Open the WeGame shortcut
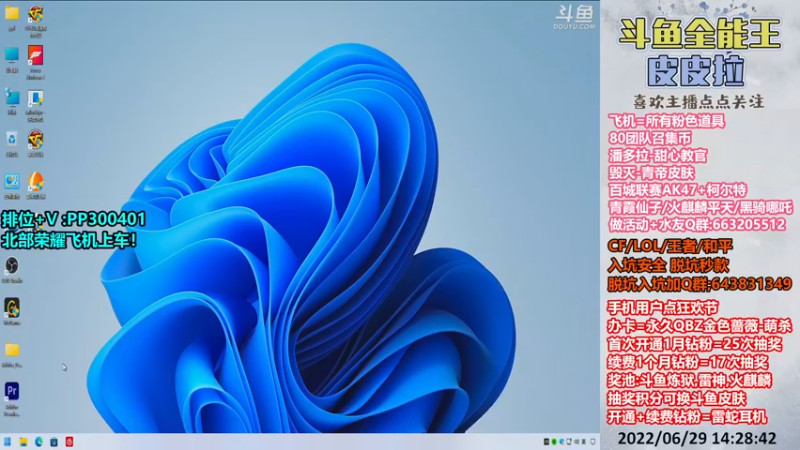 coord(12,308)
